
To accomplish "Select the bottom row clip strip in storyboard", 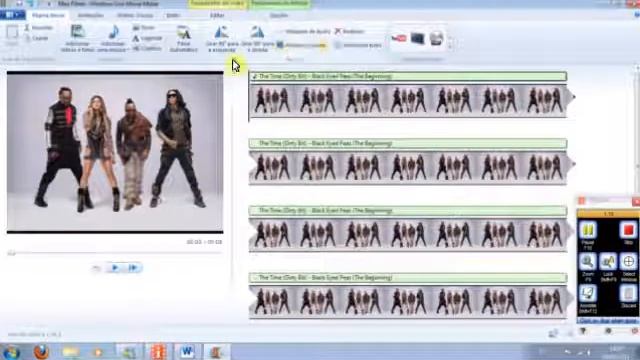I will point(407,302).
